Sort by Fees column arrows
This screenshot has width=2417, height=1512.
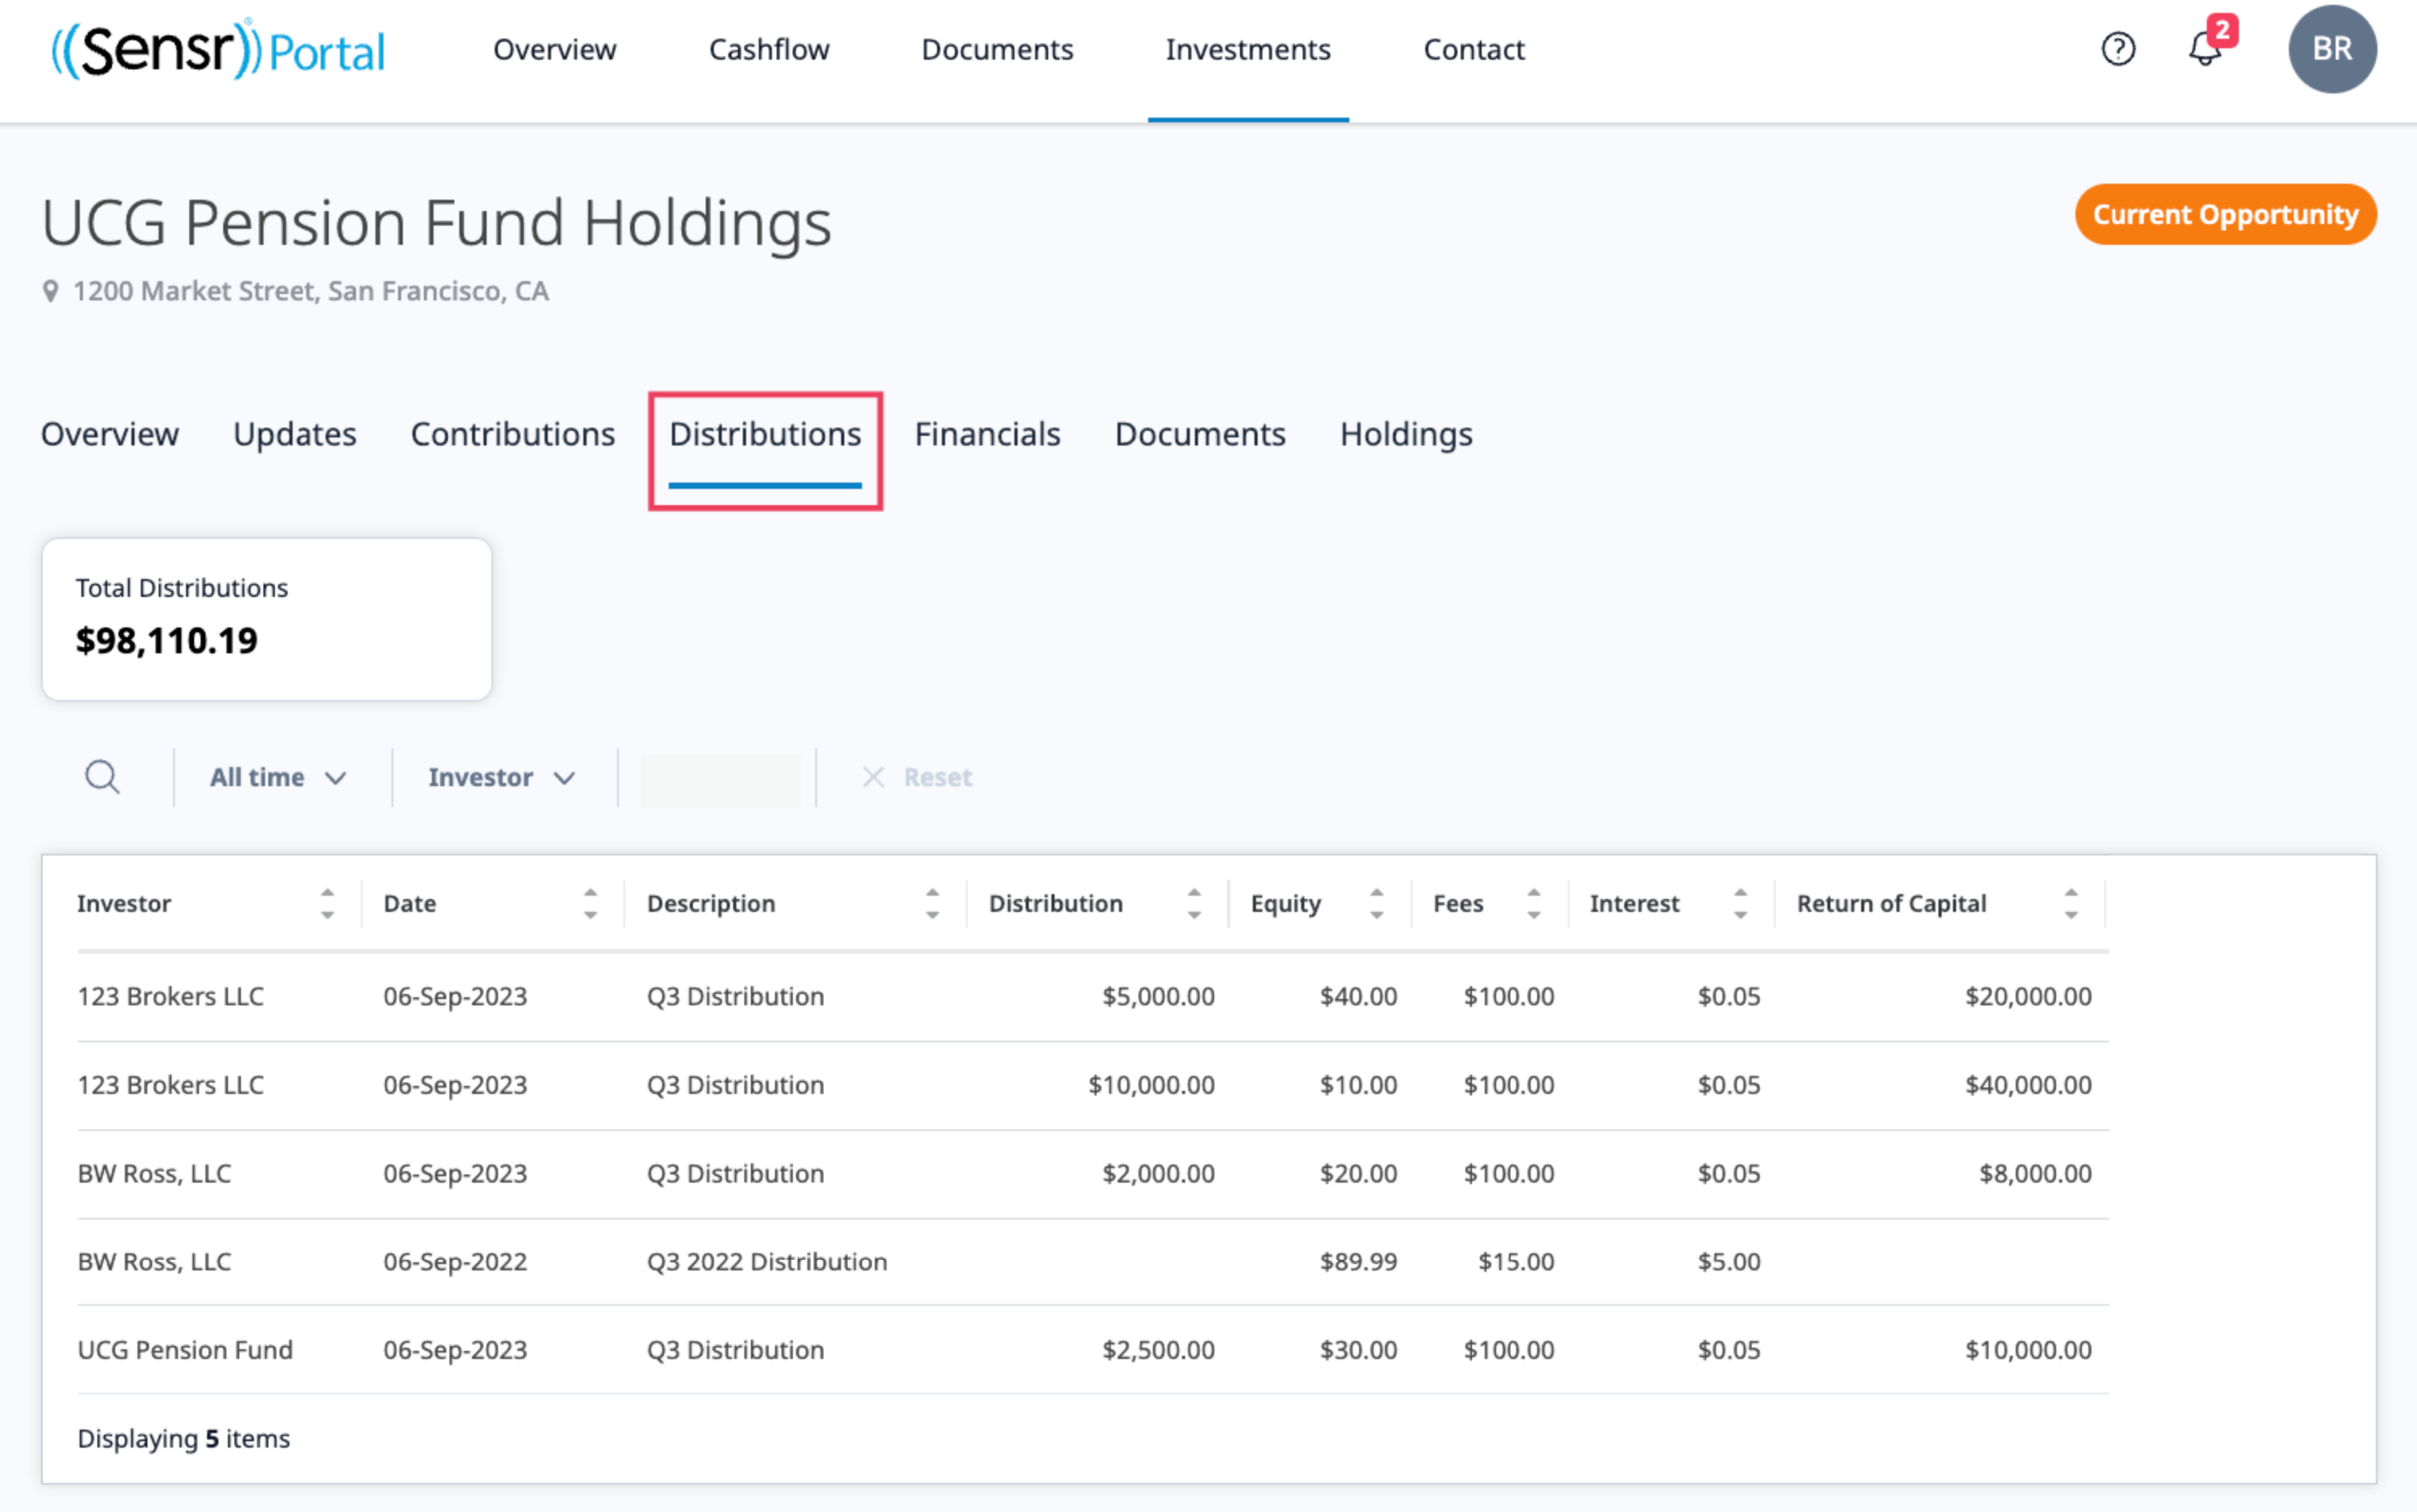(x=1534, y=903)
